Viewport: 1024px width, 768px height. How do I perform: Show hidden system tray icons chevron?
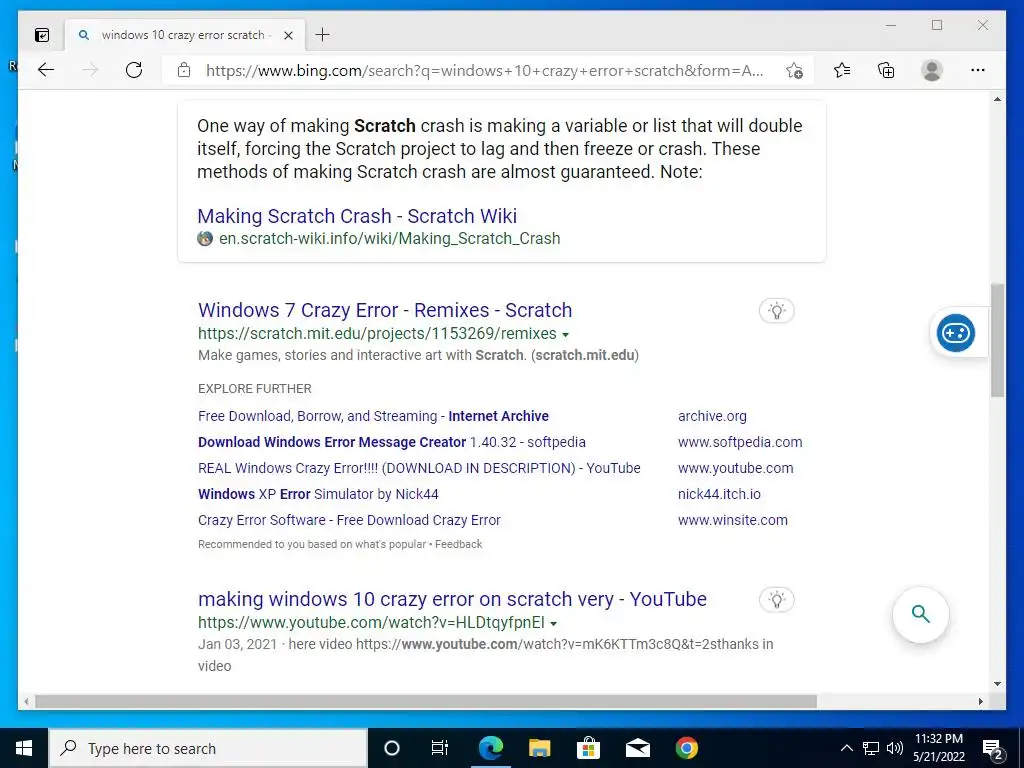pyautogui.click(x=846, y=748)
